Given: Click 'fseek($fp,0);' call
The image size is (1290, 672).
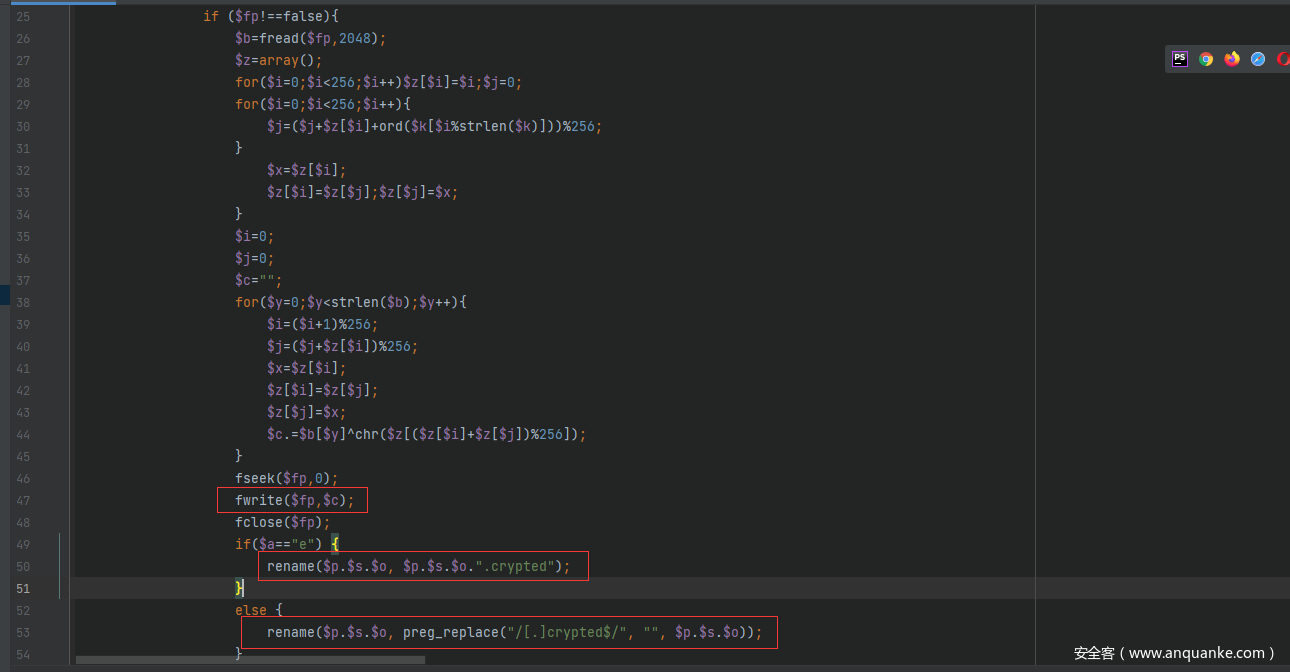Looking at the screenshot, I should [287, 478].
